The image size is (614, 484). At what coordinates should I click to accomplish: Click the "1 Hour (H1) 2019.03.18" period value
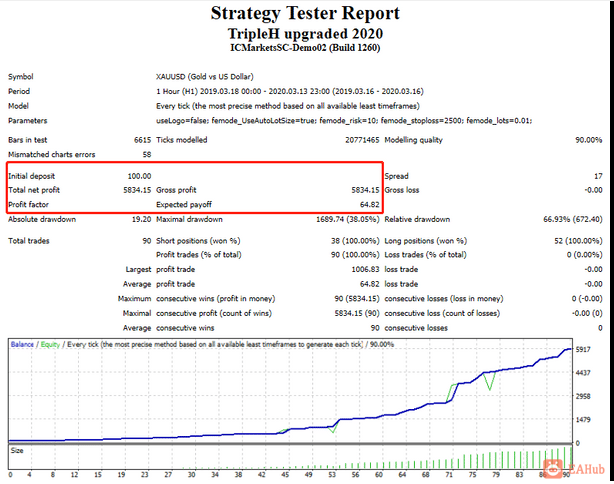290,91
